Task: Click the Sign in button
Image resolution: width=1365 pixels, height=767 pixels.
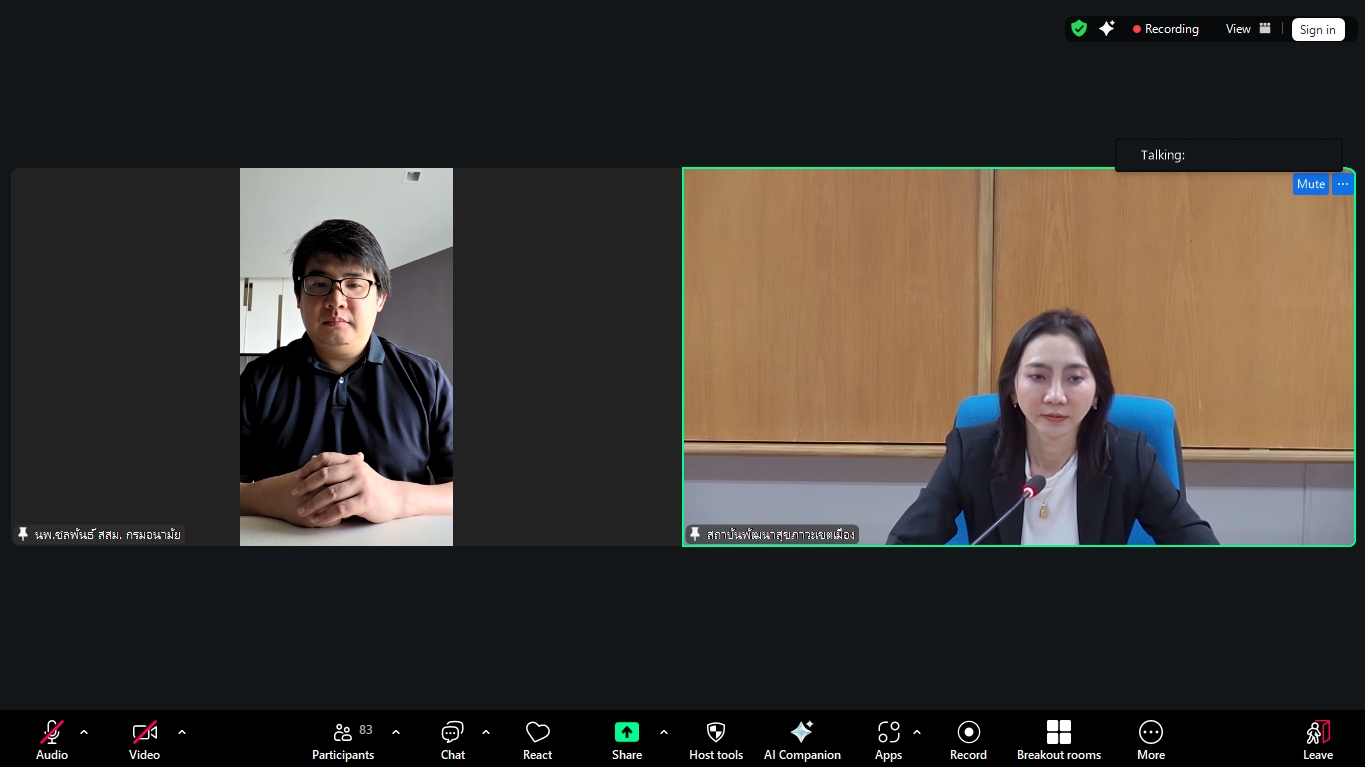Action: tap(1317, 29)
